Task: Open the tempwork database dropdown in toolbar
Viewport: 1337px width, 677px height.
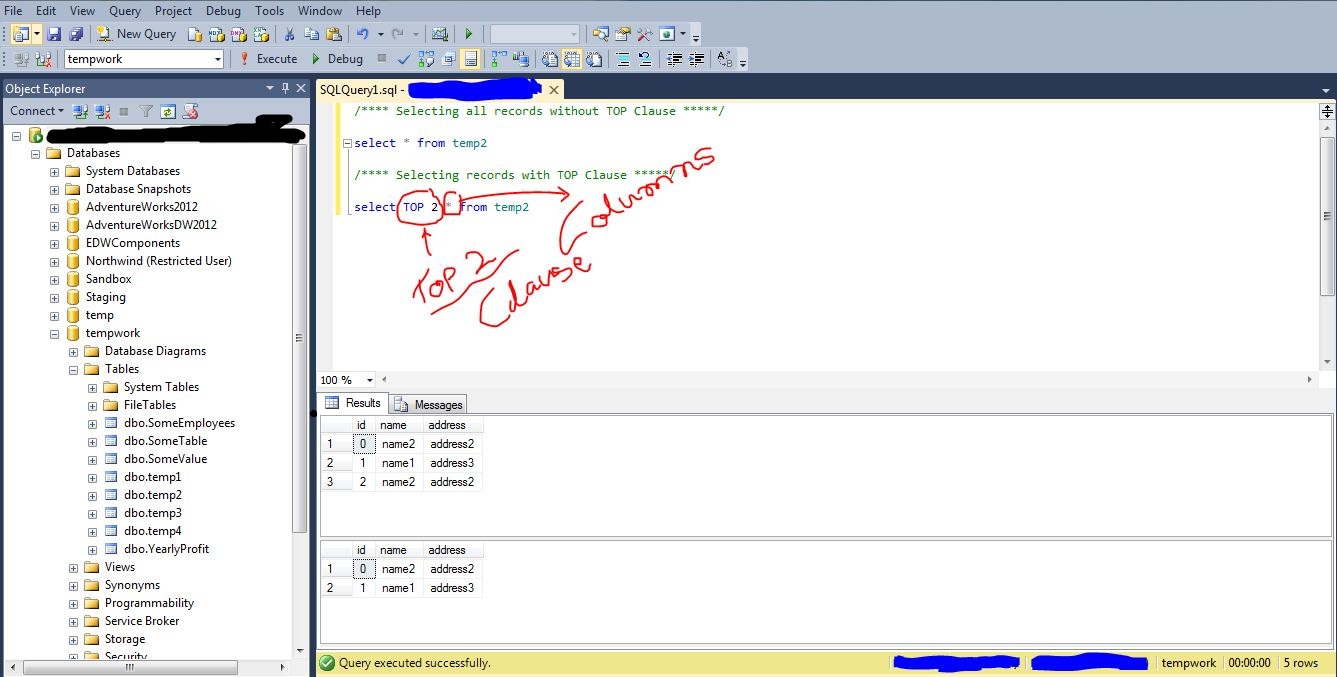Action: pos(218,59)
